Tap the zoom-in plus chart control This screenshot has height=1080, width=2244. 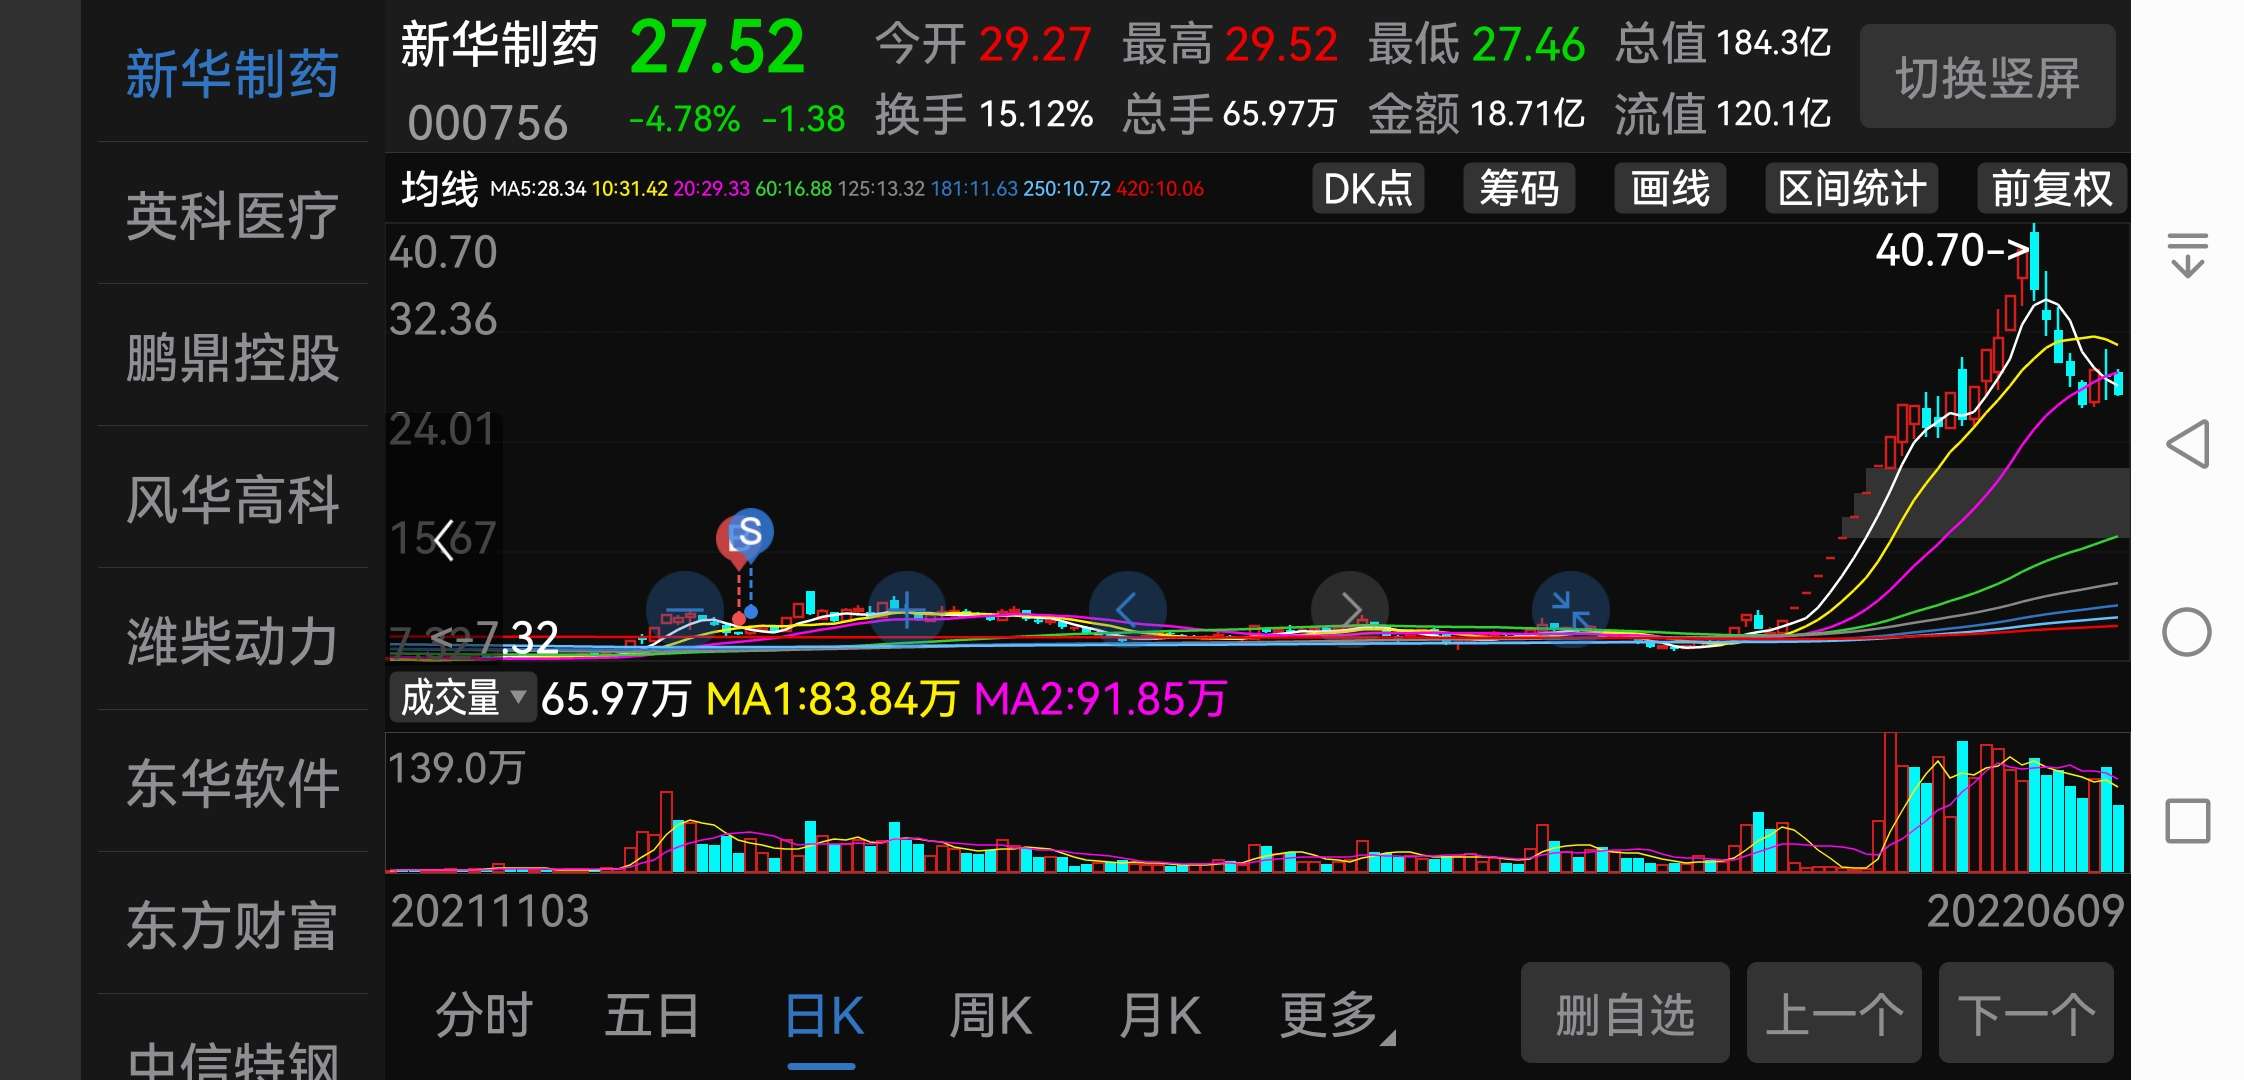(906, 609)
